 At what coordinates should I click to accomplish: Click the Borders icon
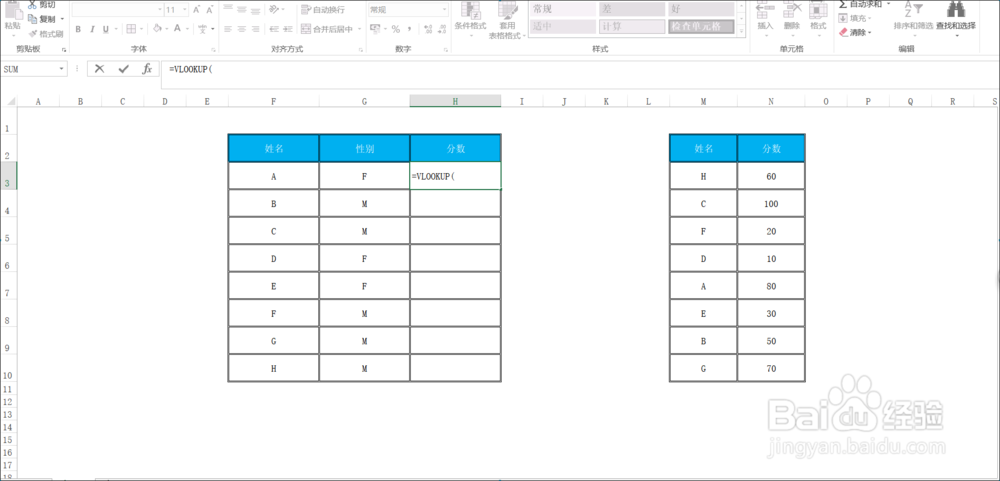[x=131, y=29]
